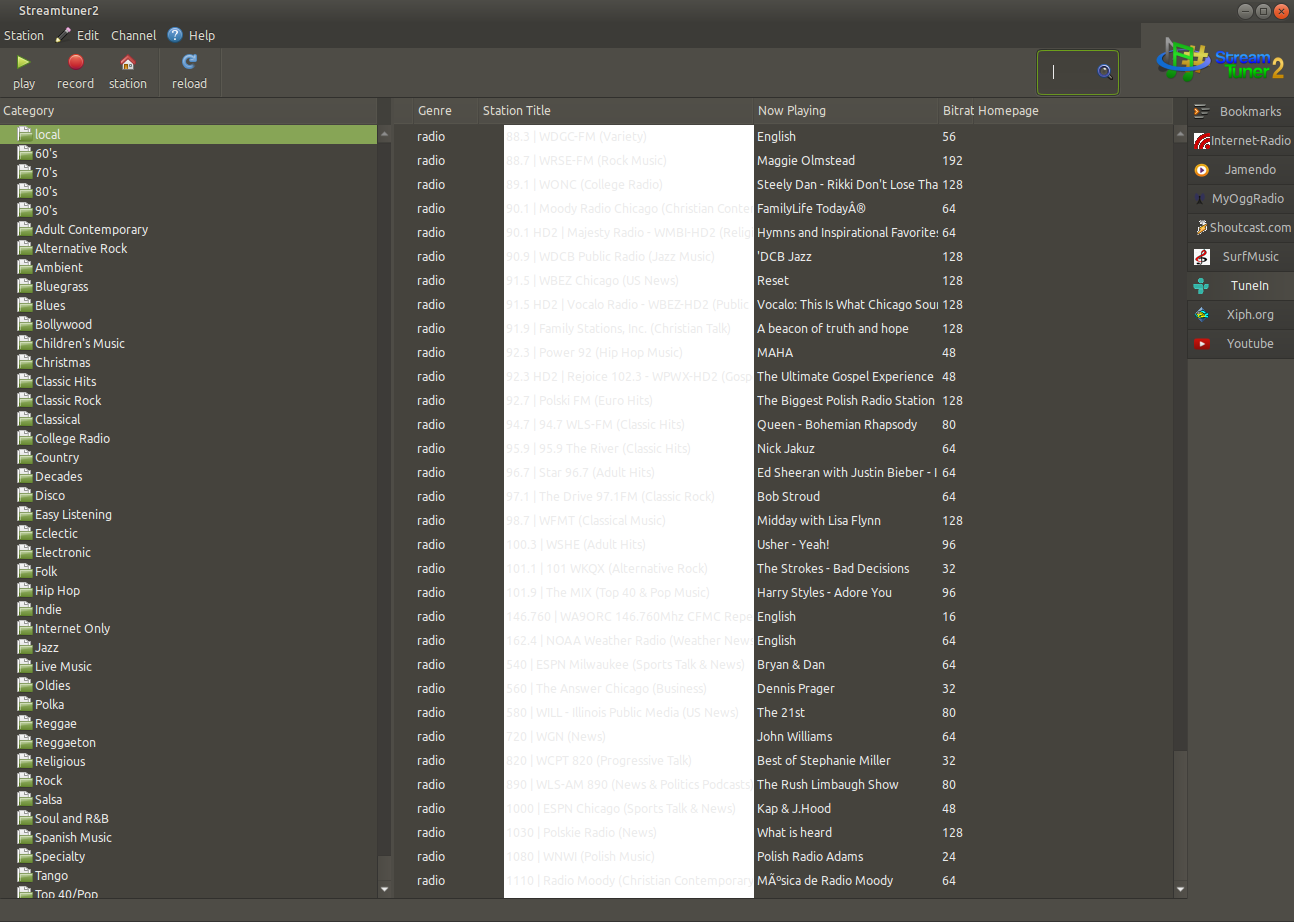Open the Station menu
The image size is (1294, 922).
tap(24, 36)
